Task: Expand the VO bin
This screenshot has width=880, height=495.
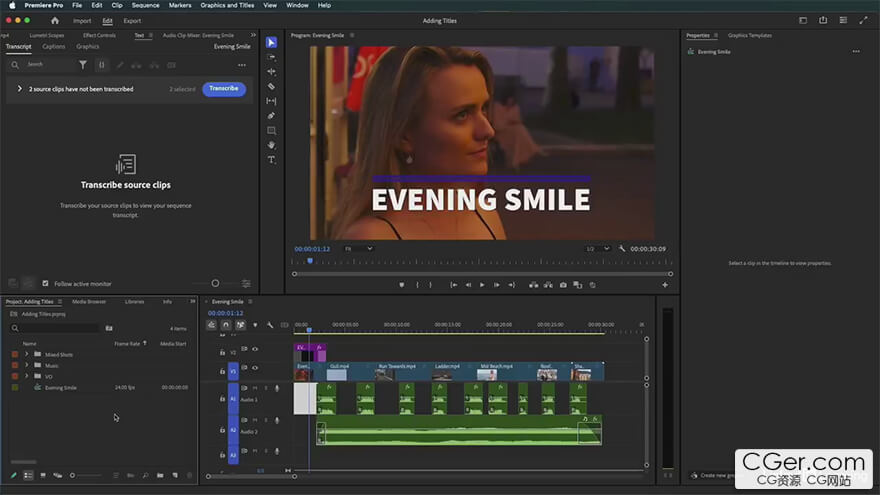Action: pos(26,376)
